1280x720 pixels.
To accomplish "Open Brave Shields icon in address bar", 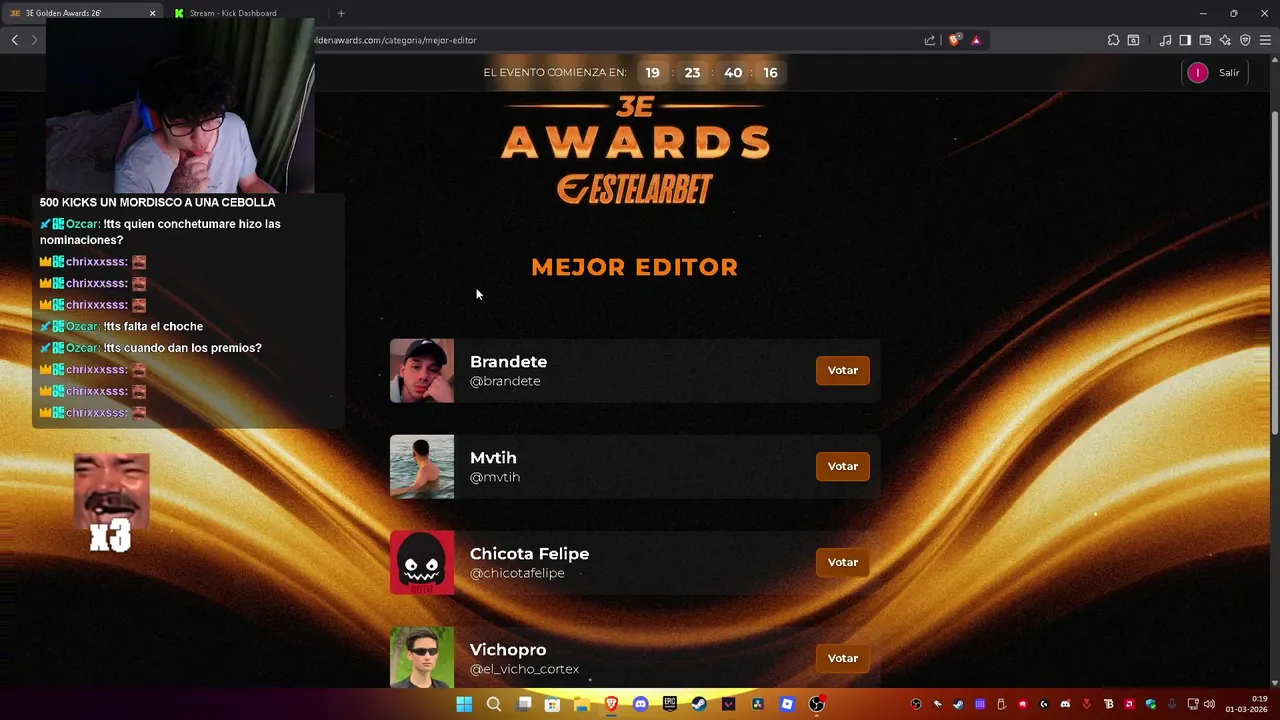I will pyautogui.click(x=955, y=40).
